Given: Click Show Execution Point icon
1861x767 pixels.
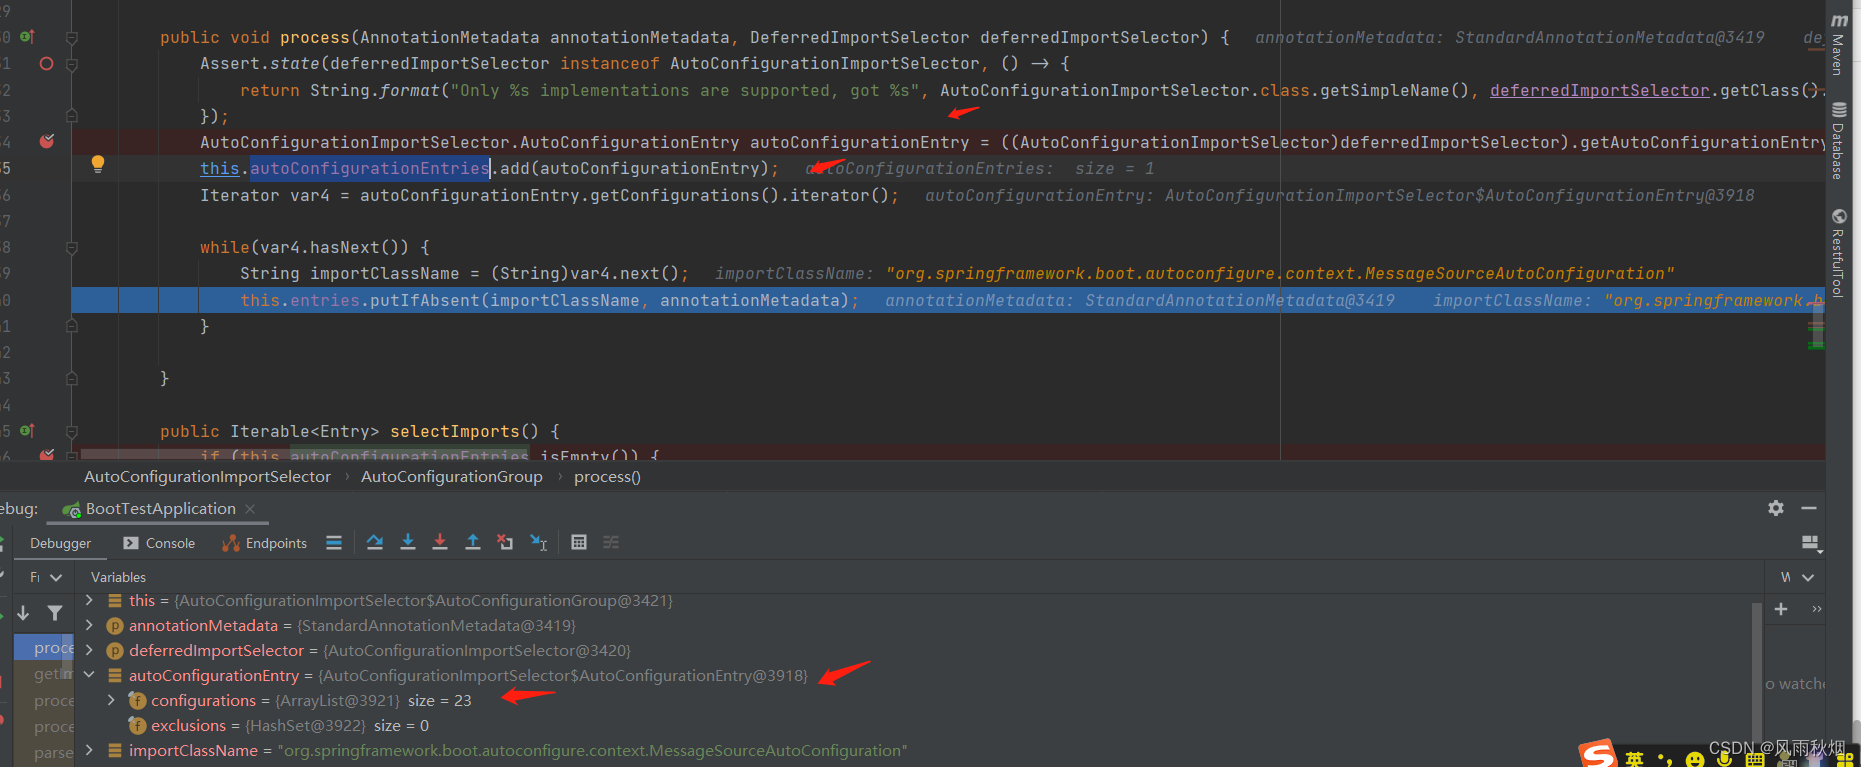Looking at the screenshot, I should (x=334, y=542).
